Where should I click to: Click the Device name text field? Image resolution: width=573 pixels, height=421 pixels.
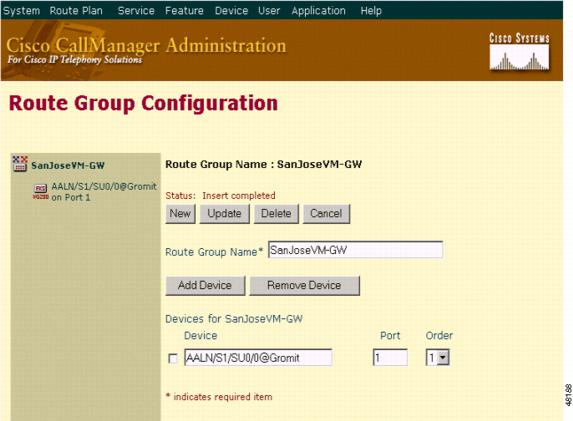(x=258, y=357)
